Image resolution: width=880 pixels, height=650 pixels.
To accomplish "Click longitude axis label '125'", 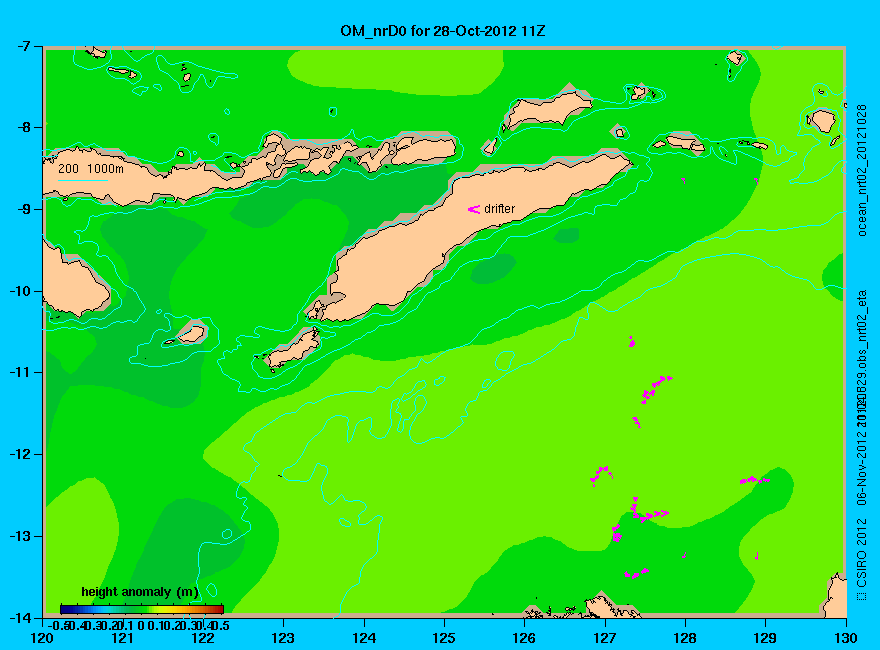I will tap(444, 638).
